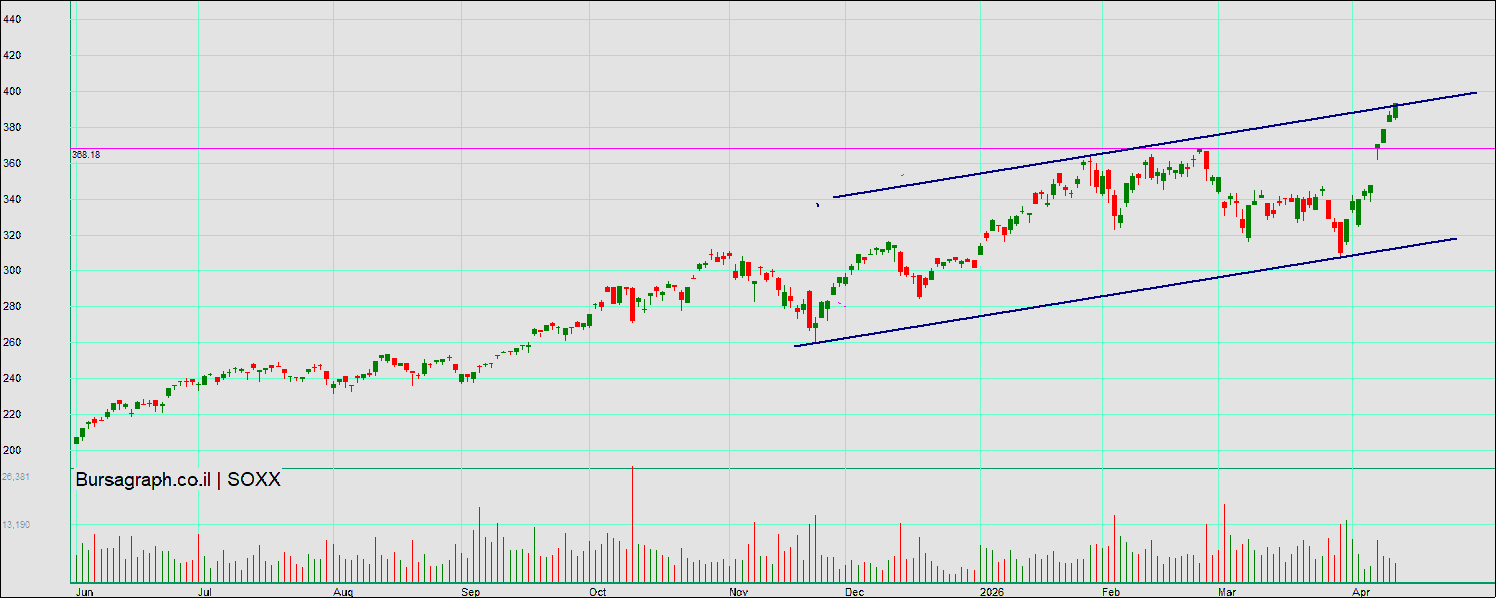Click the 340 price axis label
Image resolution: width=1496 pixels, height=598 pixels.
click(x=12, y=199)
